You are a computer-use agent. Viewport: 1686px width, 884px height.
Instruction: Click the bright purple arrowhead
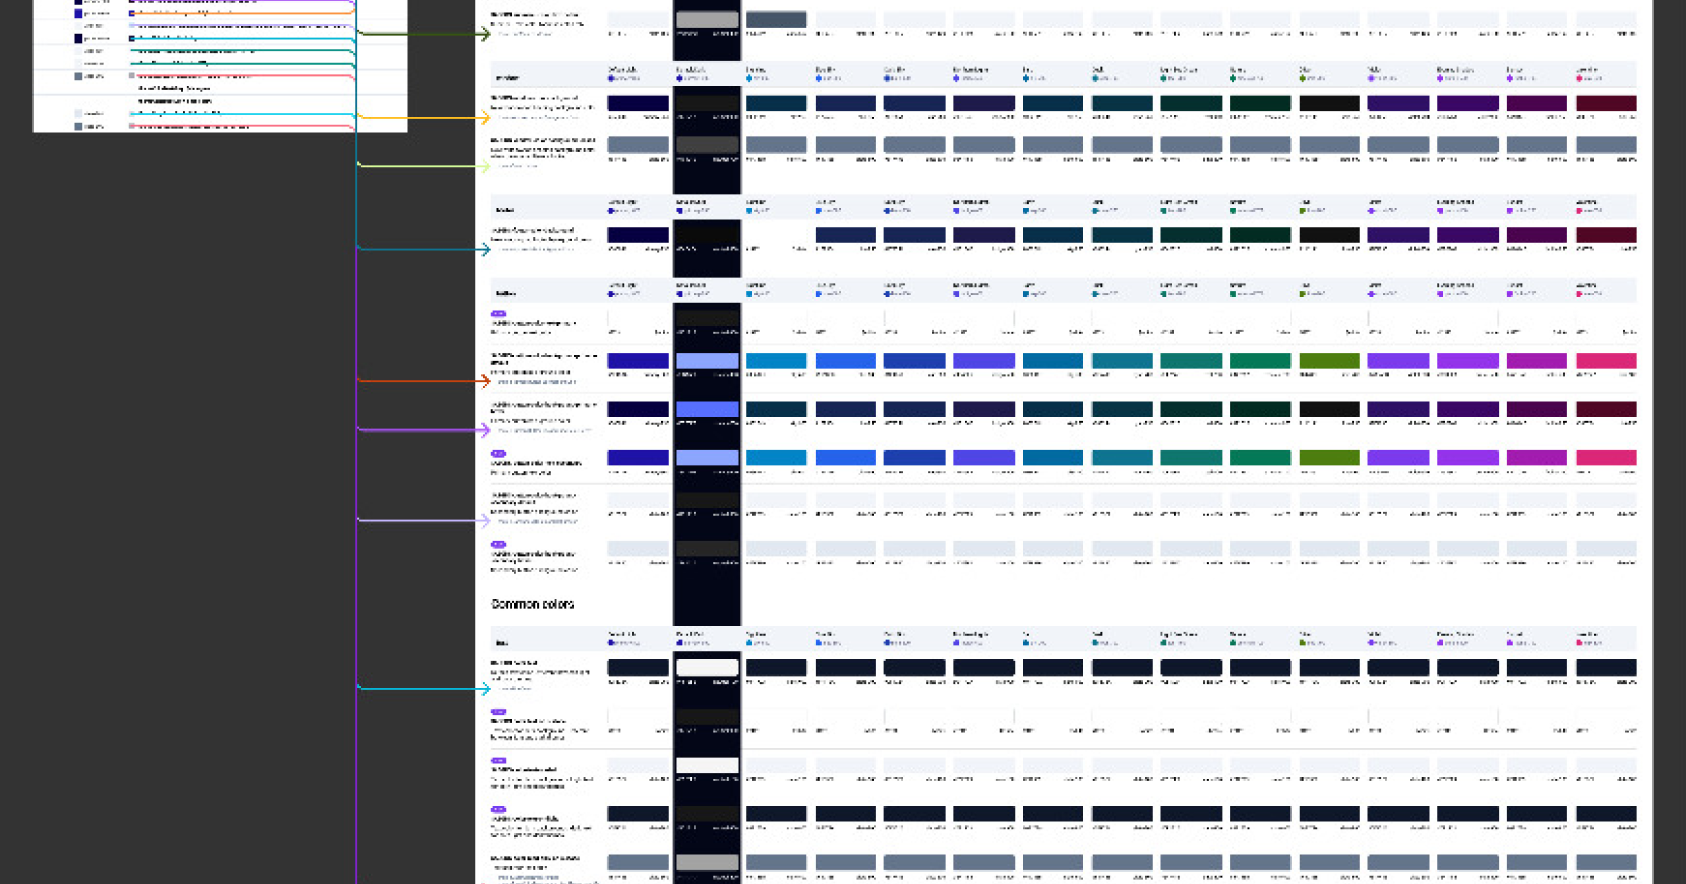click(485, 430)
